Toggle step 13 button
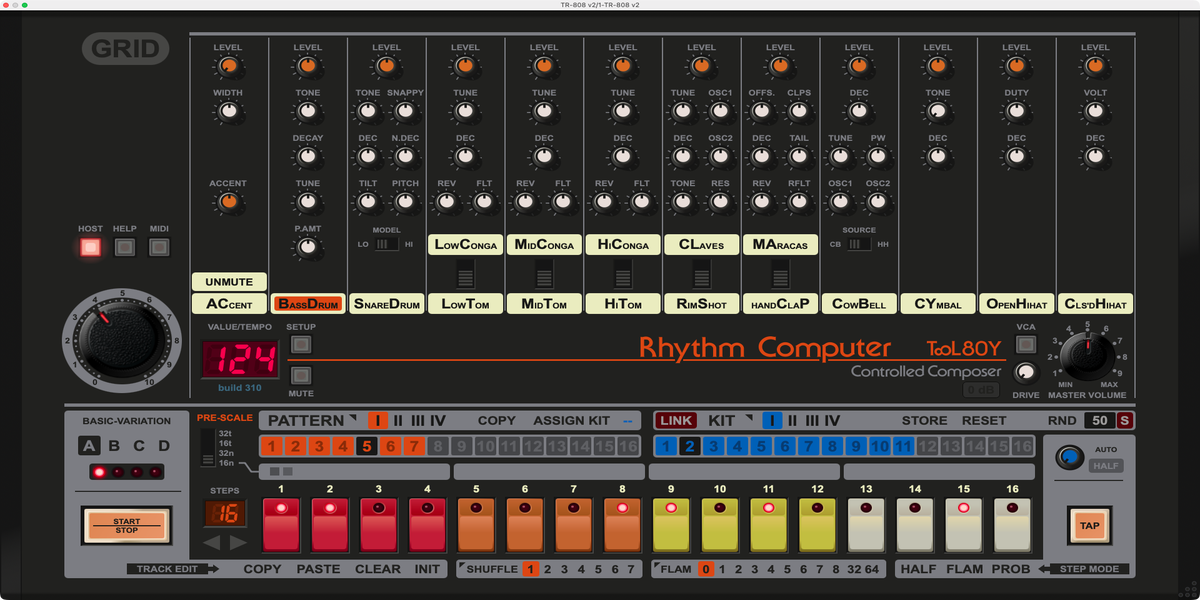This screenshot has height=600, width=1200. tap(866, 525)
